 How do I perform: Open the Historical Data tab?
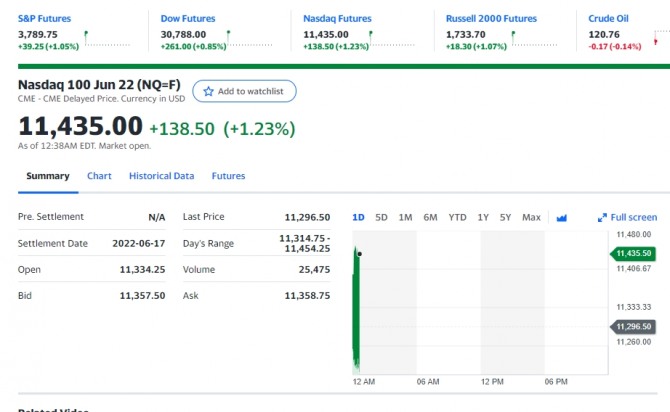point(161,176)
